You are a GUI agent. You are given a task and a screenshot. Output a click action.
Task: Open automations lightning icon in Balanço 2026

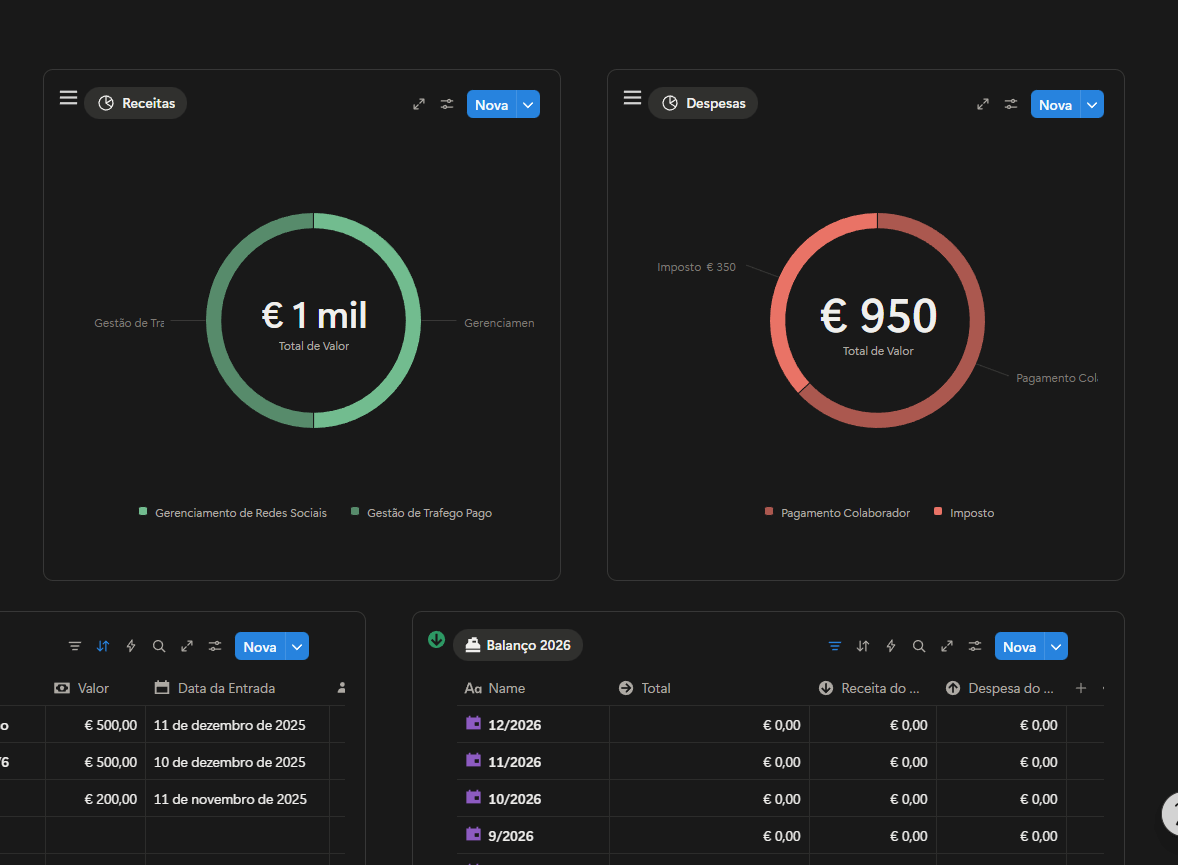[x=891, y=646]
